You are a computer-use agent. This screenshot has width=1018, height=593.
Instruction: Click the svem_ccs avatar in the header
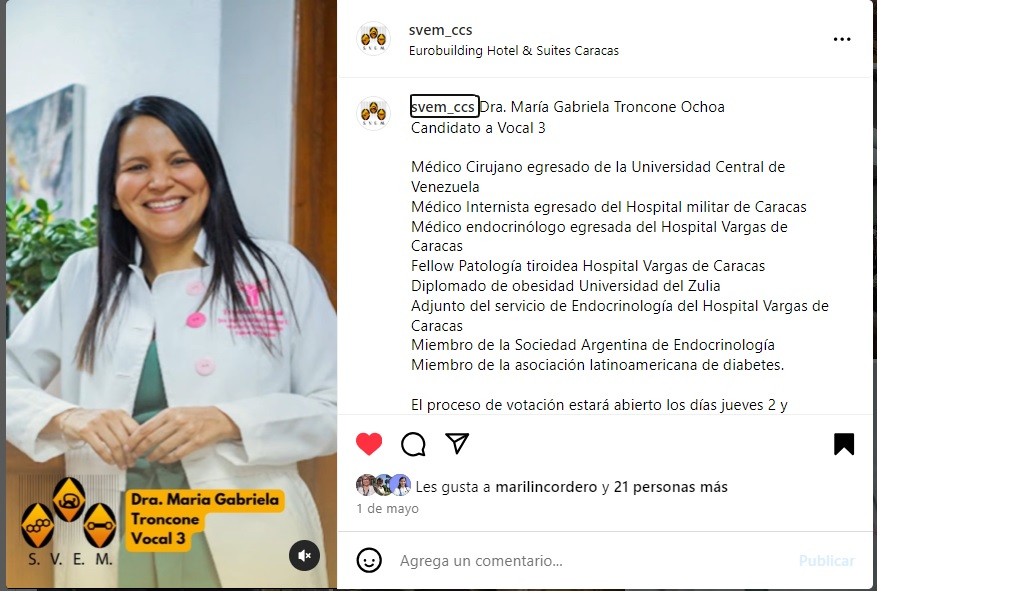click(x=373, y=38)
